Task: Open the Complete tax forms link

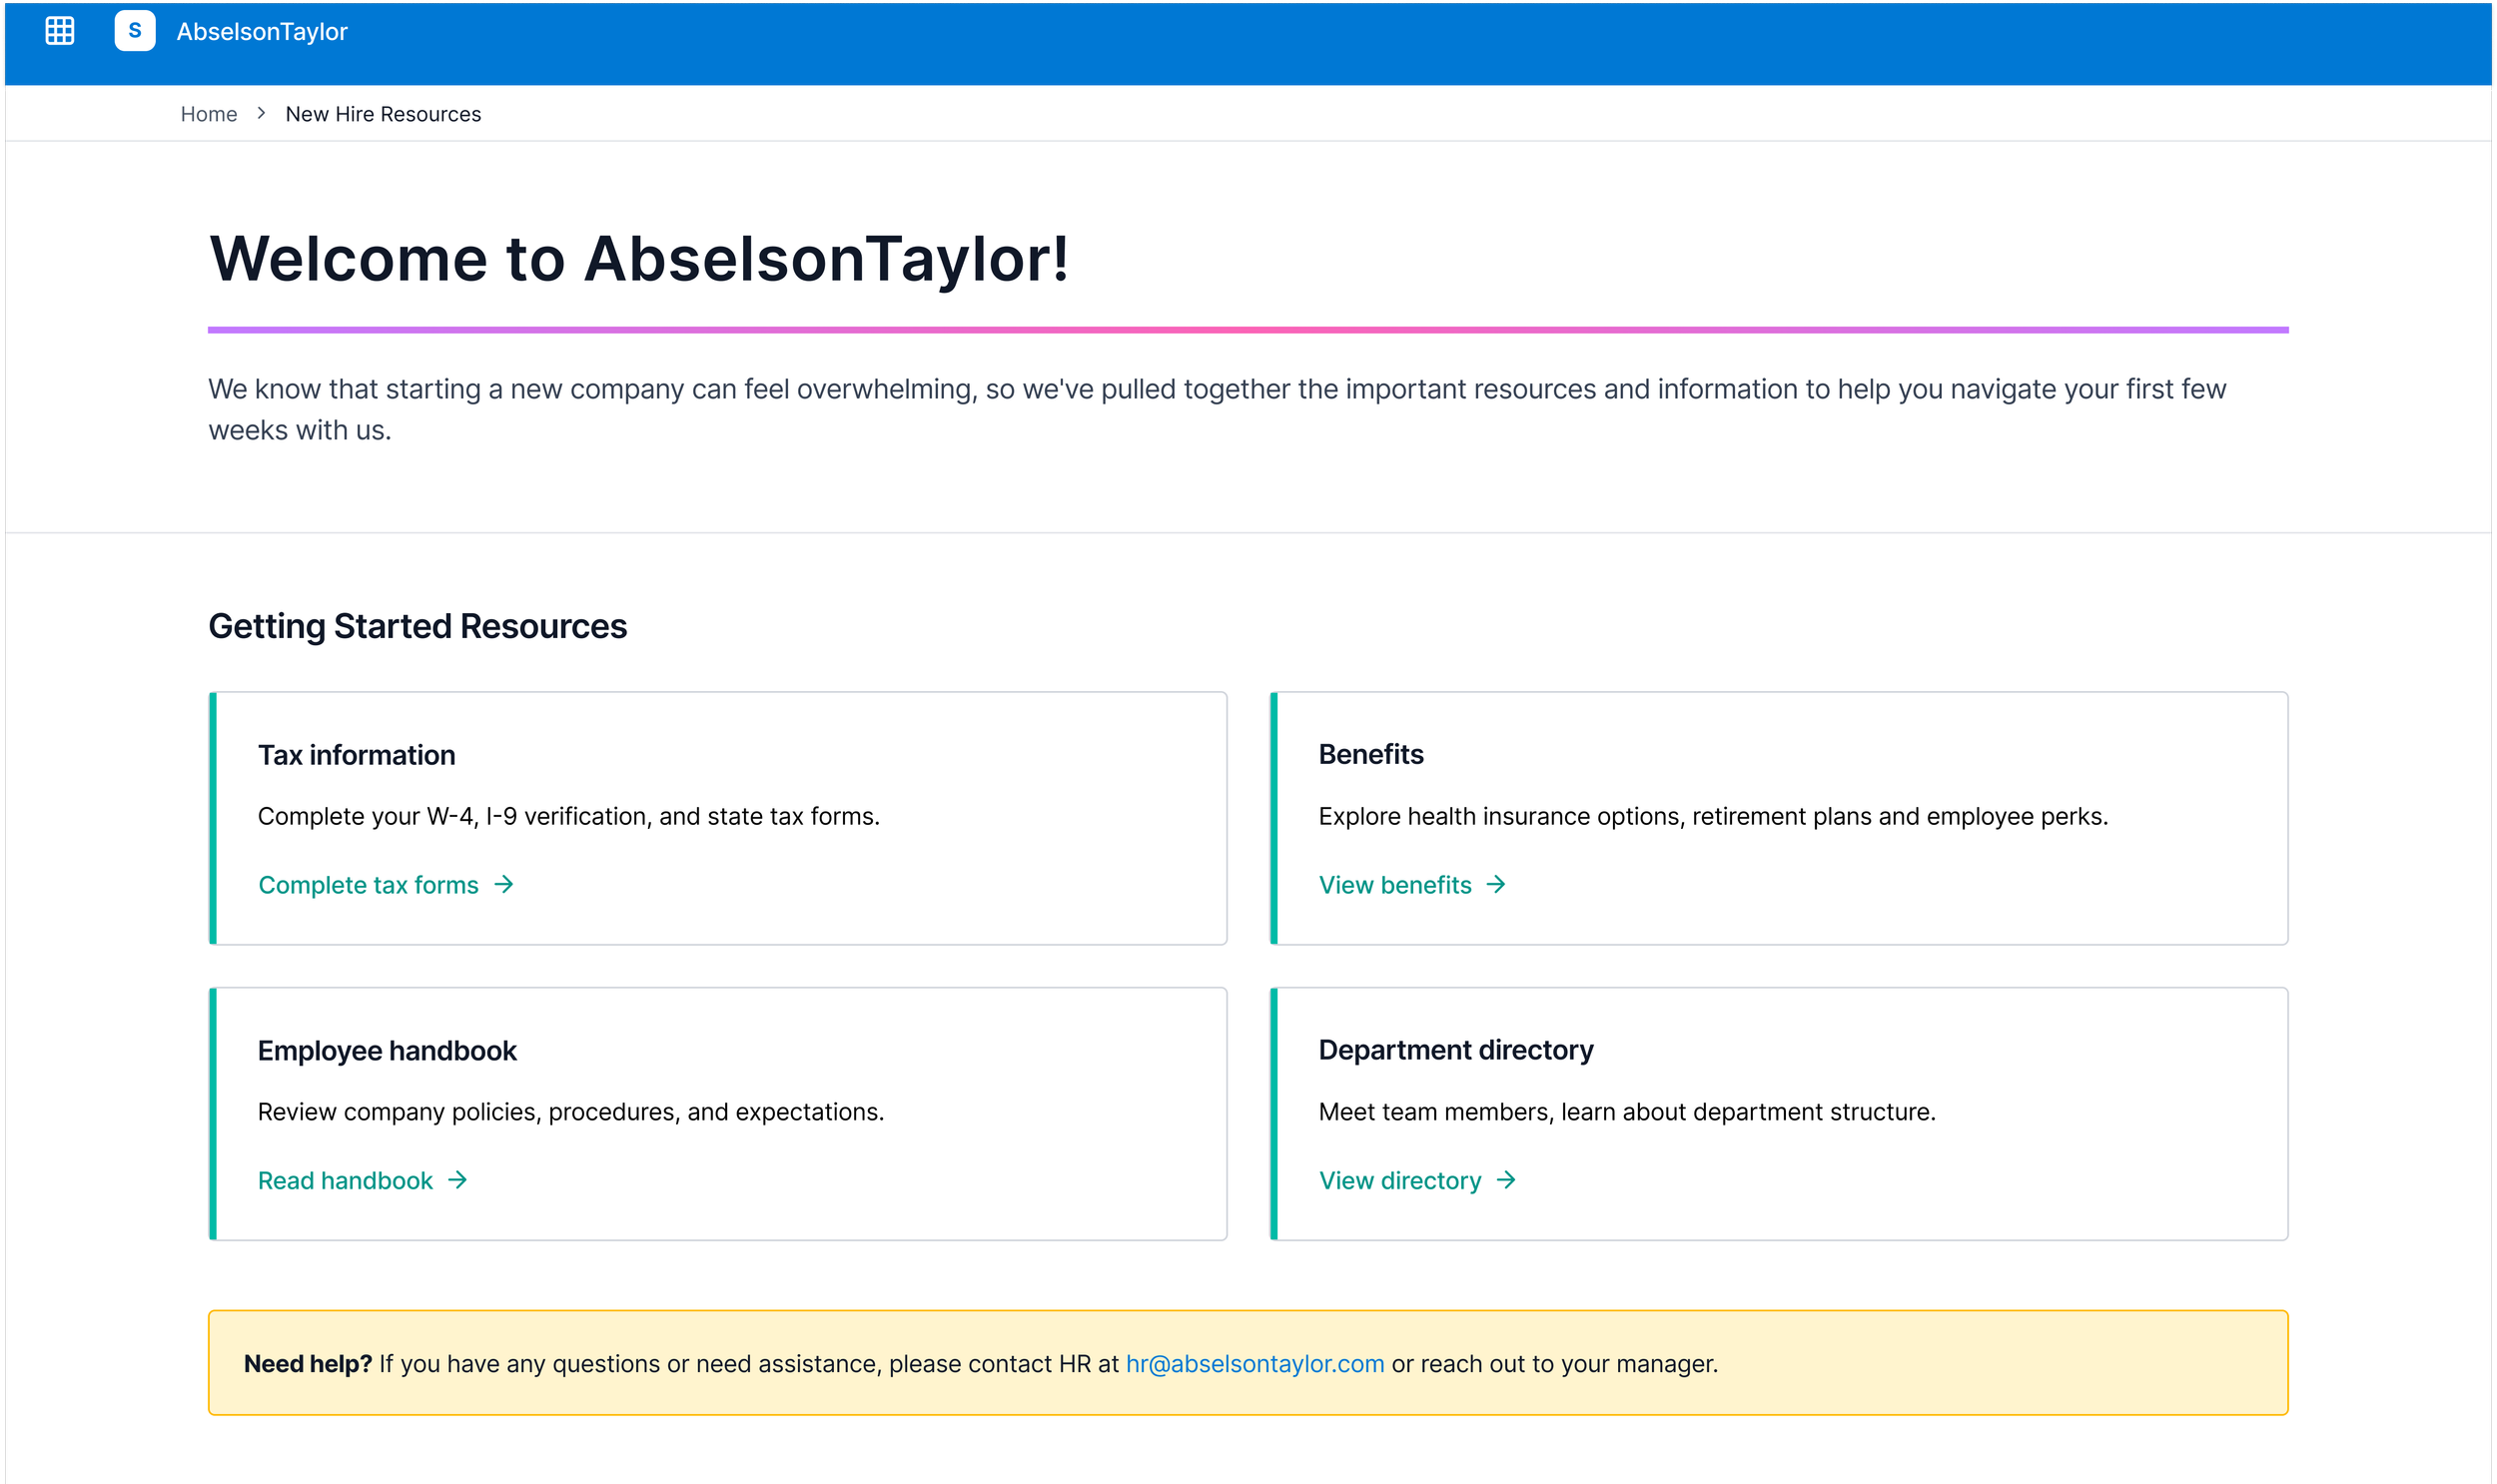Action: click(368, 885)
